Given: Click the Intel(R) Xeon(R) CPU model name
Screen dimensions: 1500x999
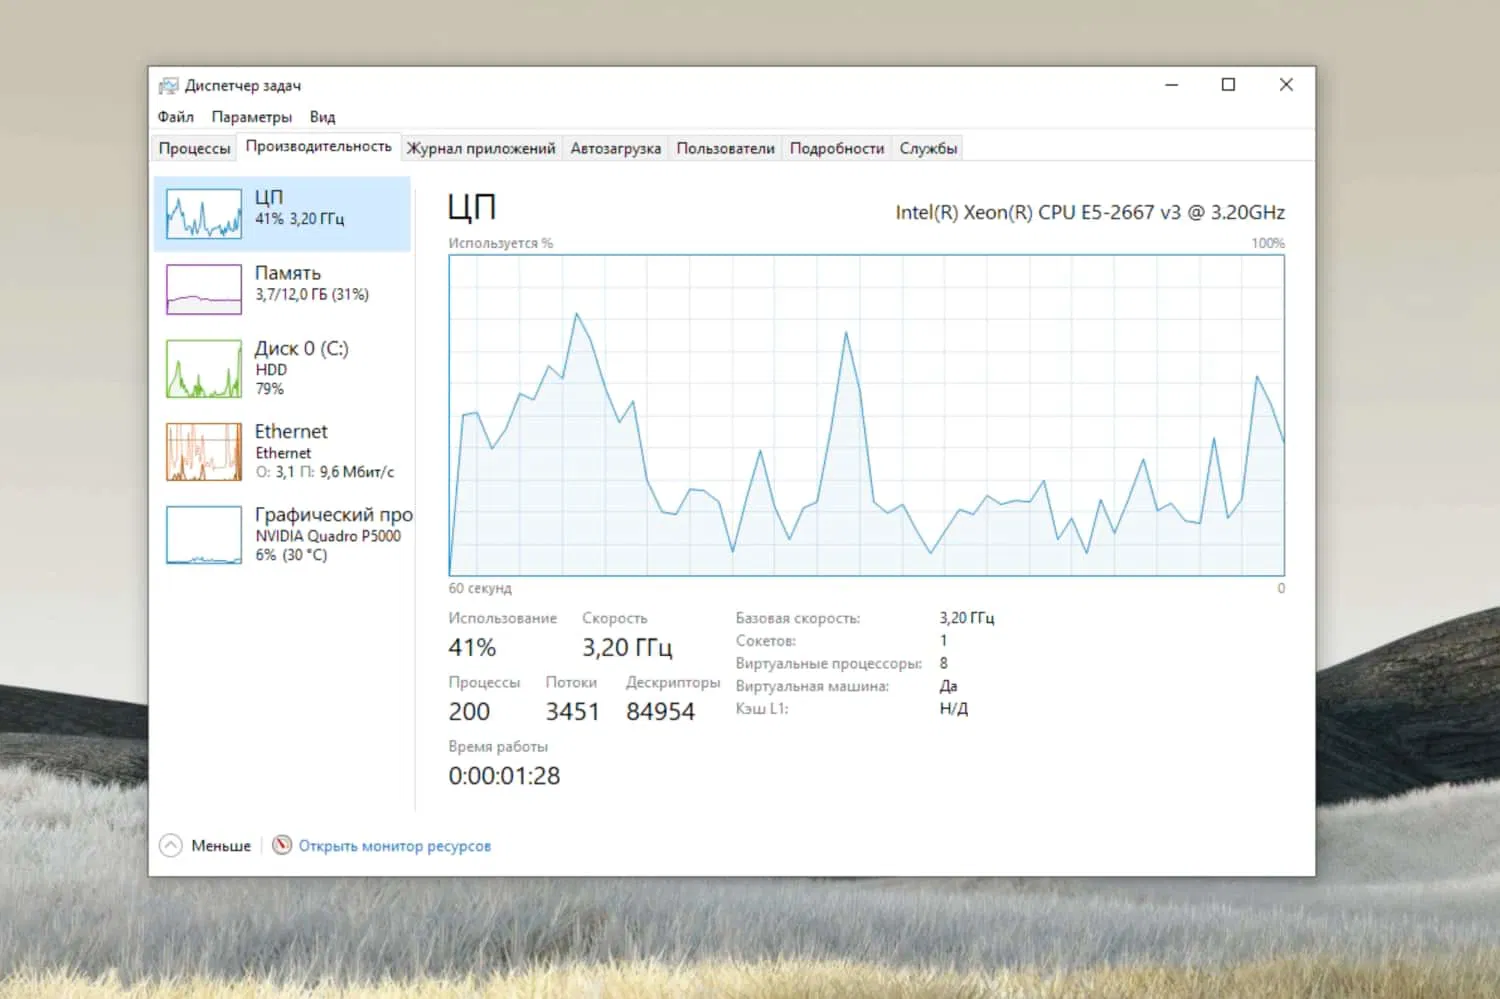Looking at the screenshot, I should [1090, 212].
